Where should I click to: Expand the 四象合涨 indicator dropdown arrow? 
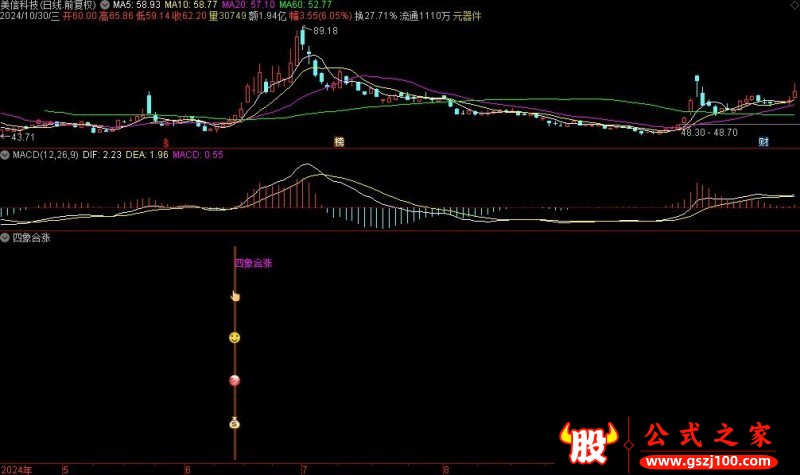point(5,238)
